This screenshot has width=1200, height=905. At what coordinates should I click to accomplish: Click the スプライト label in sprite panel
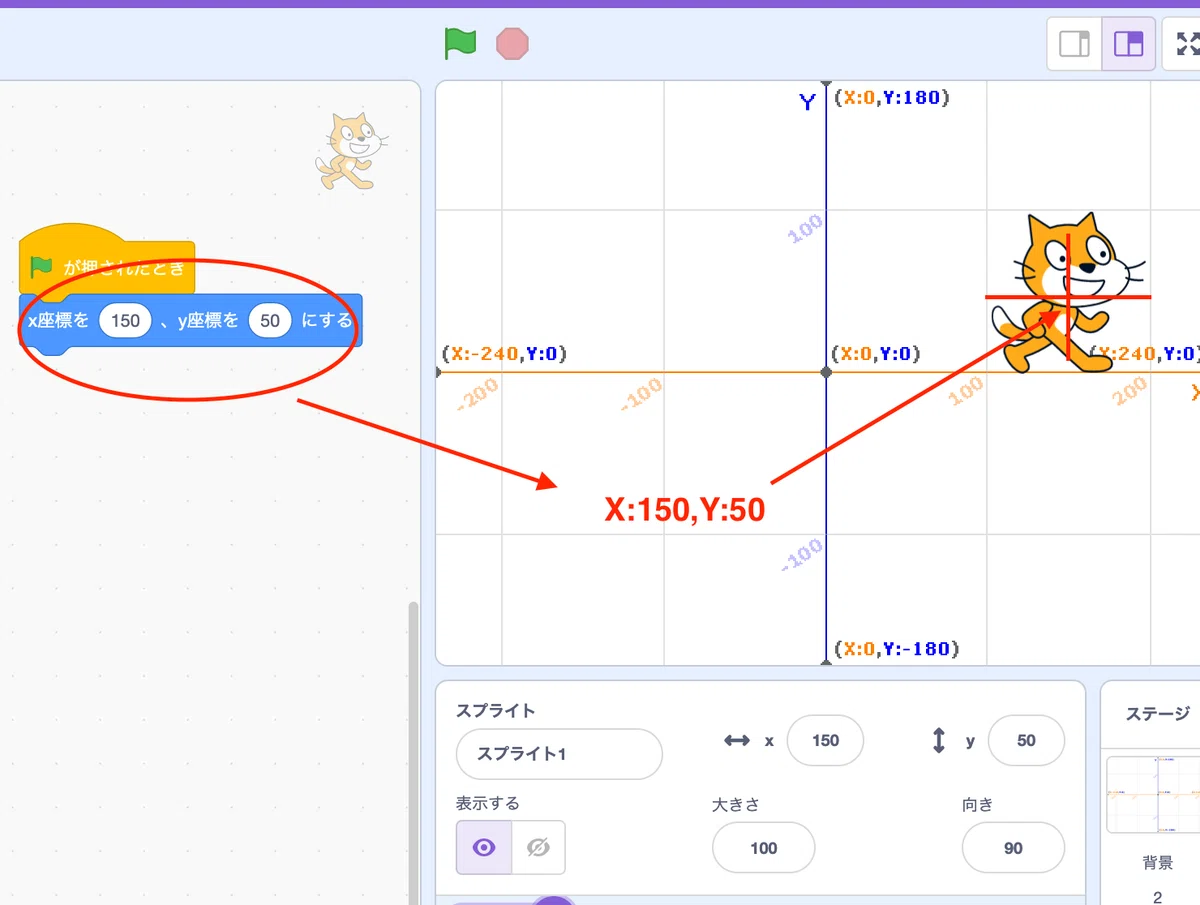(496, 711)
